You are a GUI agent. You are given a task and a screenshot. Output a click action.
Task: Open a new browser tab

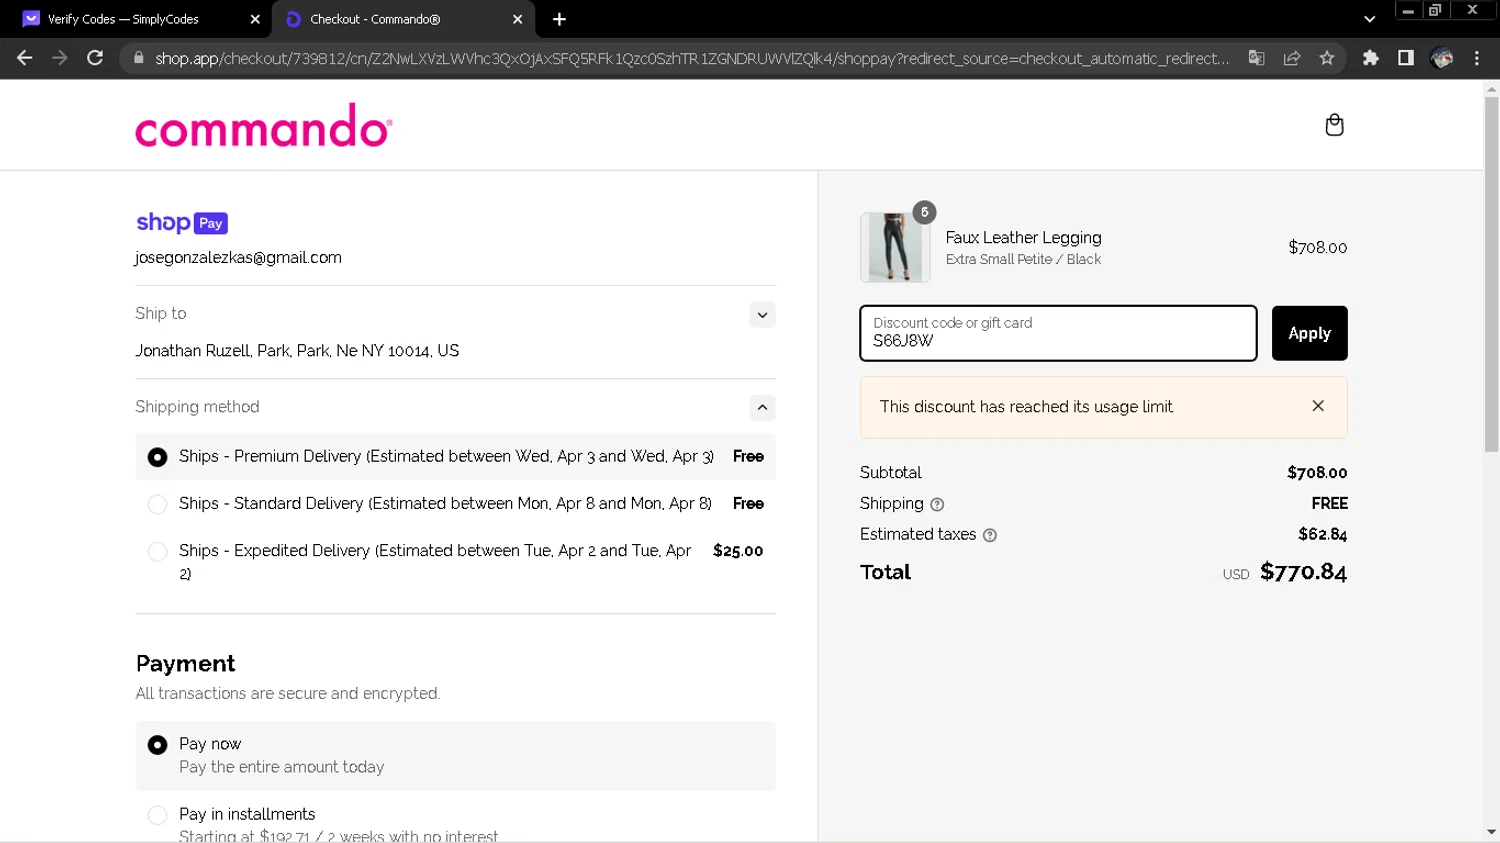point(559,19)
